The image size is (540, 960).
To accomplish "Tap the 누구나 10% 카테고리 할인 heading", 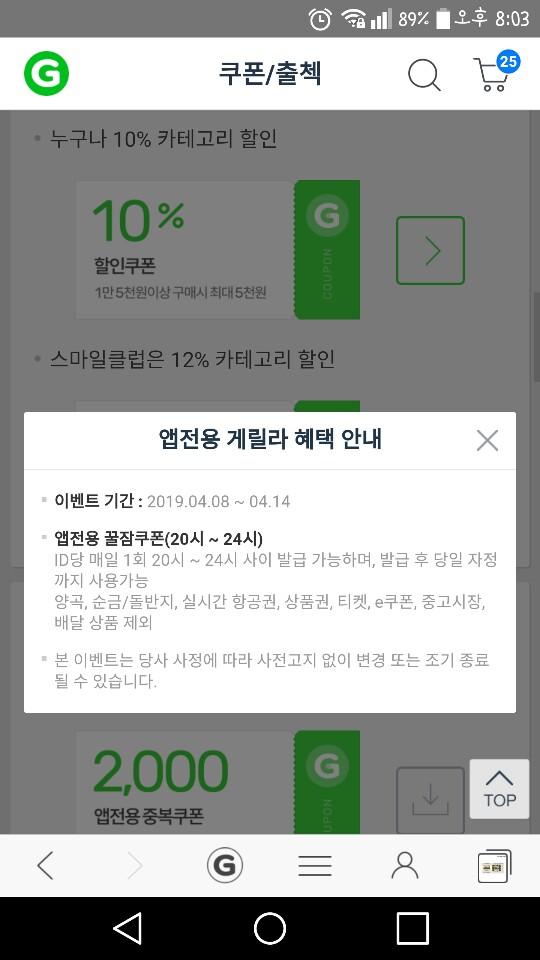I will (163, 139).
